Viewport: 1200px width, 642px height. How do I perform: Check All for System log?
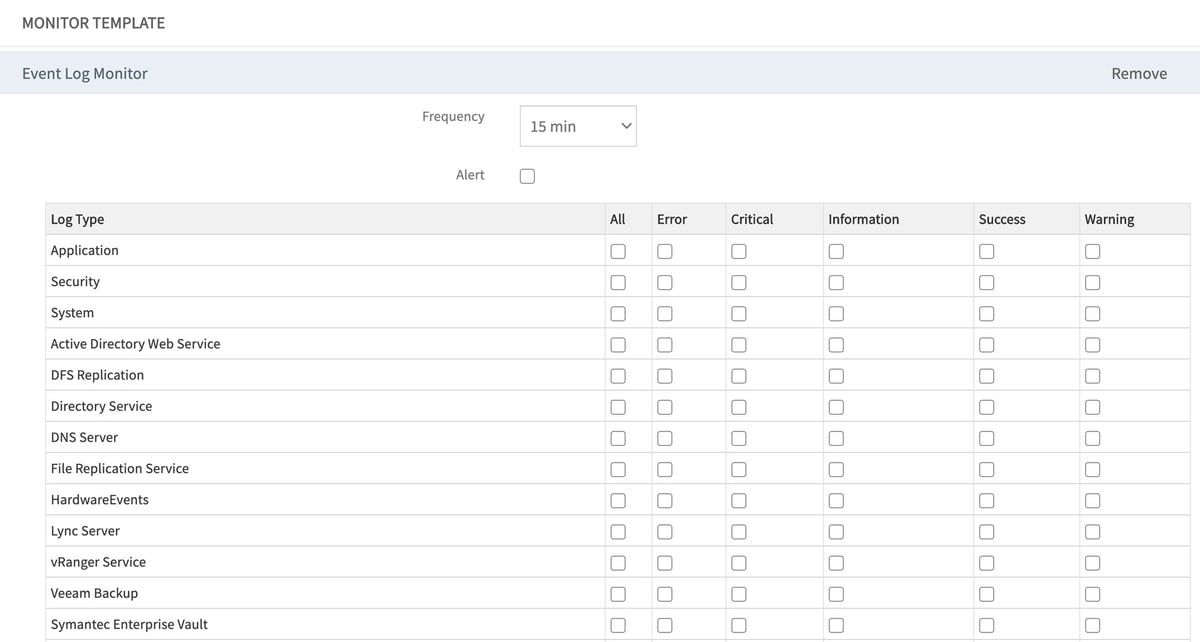(618, 313)
